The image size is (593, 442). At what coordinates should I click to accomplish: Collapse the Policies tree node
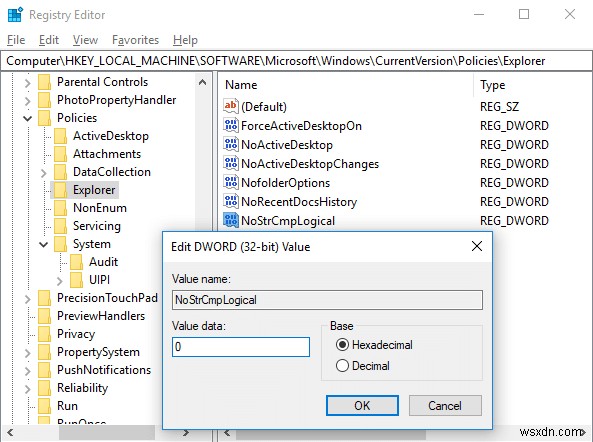(28, 118)
